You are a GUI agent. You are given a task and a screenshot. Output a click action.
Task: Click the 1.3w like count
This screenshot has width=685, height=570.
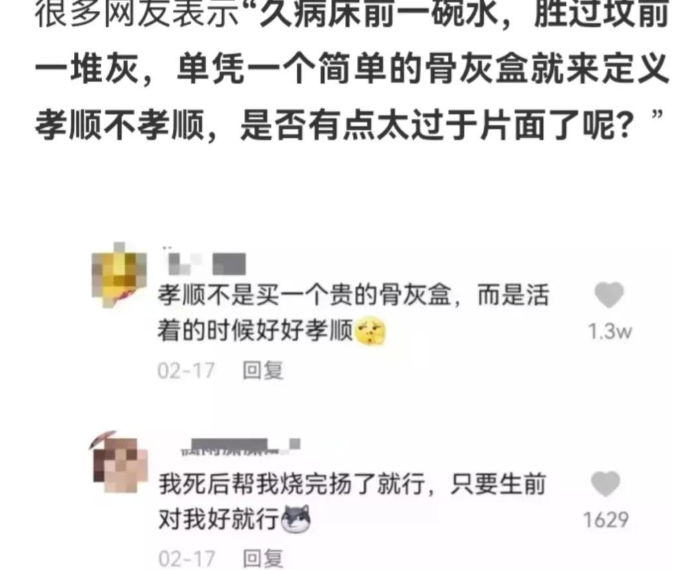pyautogui.click(x=610, y=332)
